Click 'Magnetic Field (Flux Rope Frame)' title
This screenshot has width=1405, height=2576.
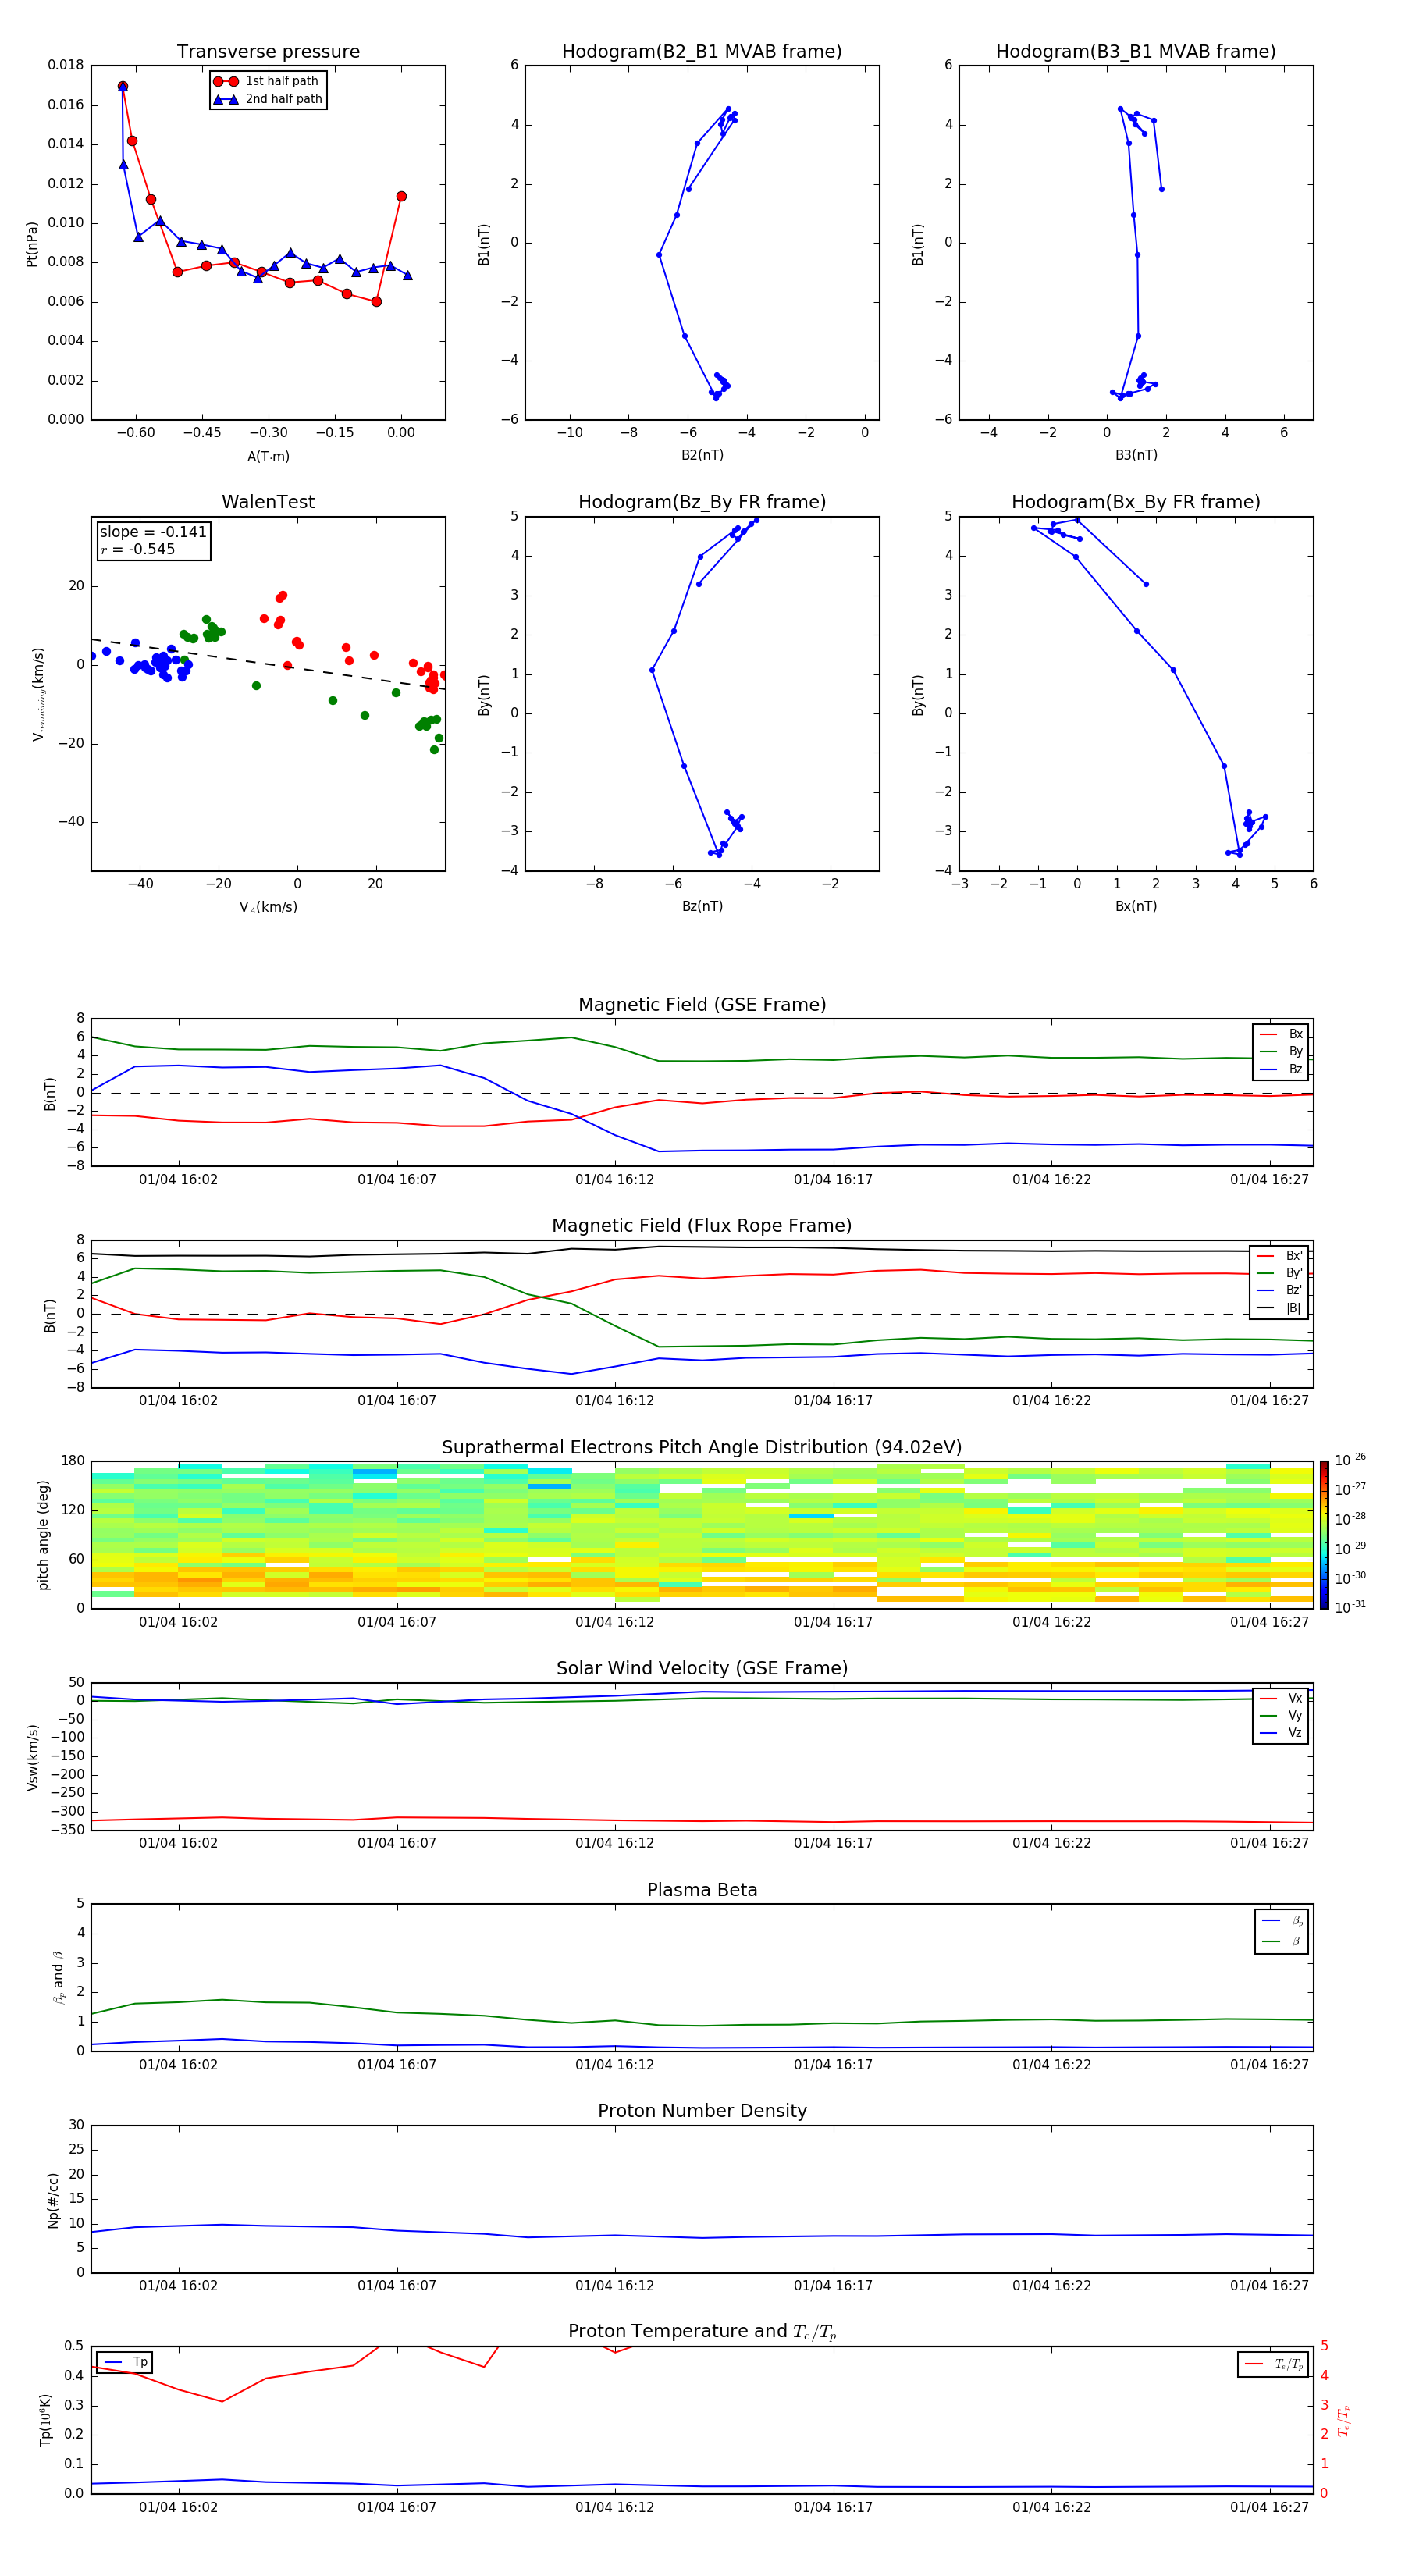(702, 1225)
